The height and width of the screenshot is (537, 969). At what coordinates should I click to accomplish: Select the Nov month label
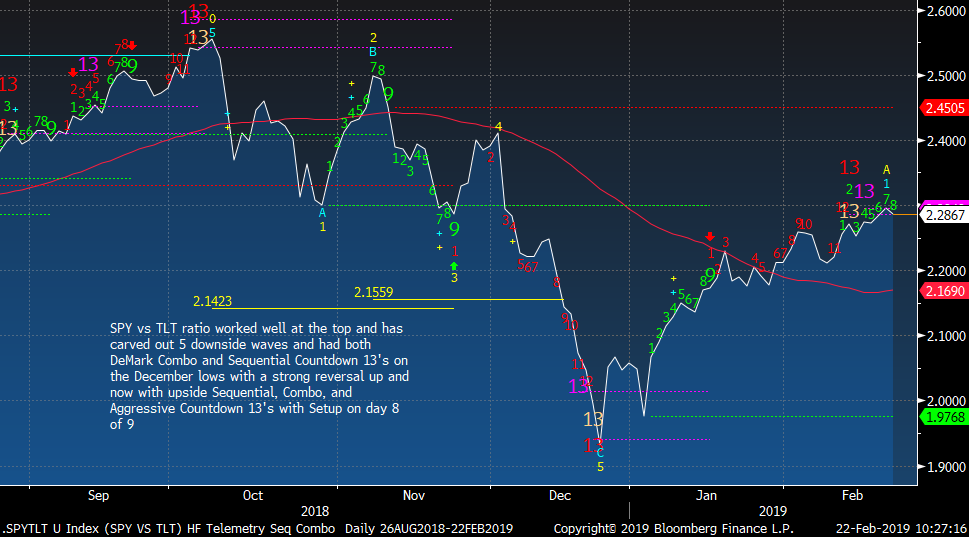tap(413, 496)
